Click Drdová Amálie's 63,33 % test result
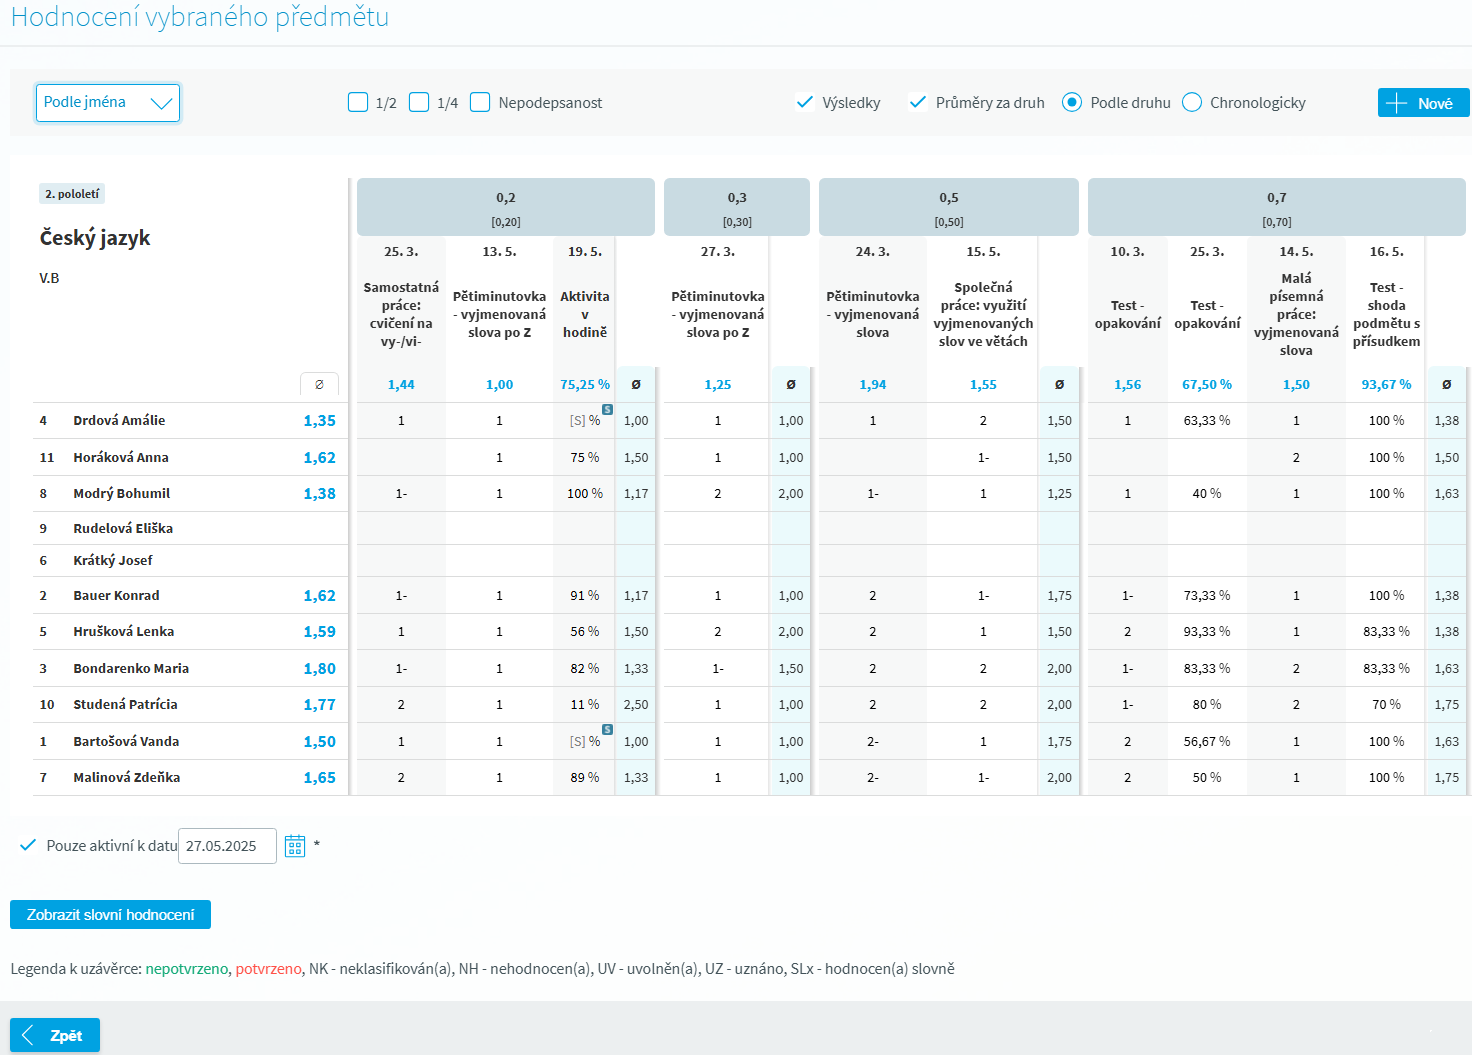The image size is (1472, 1055). click(x=1207, y=420)
